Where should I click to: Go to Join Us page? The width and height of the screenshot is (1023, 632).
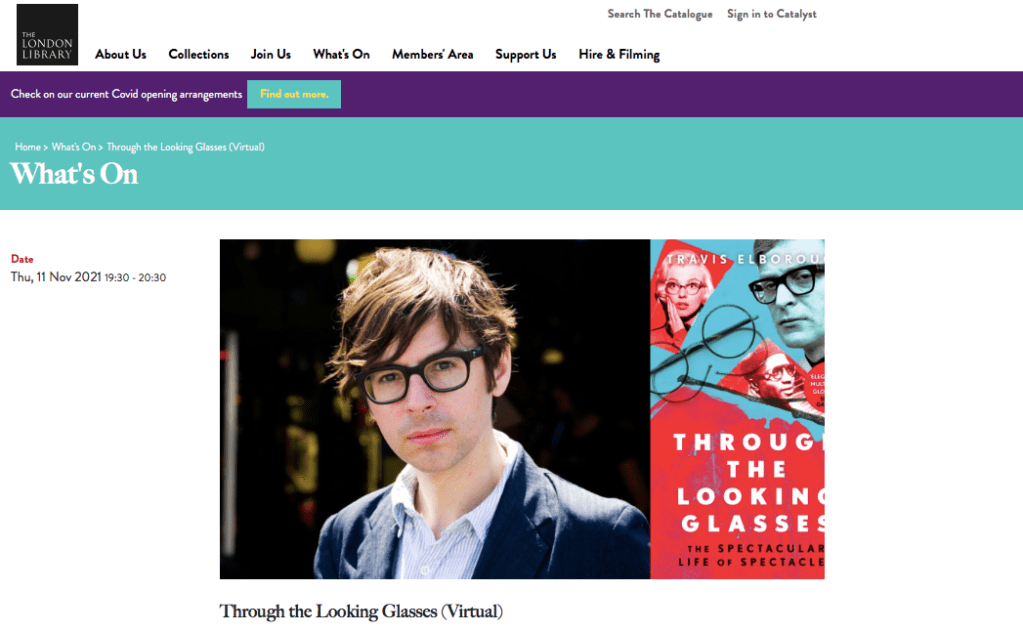(271, 55)
